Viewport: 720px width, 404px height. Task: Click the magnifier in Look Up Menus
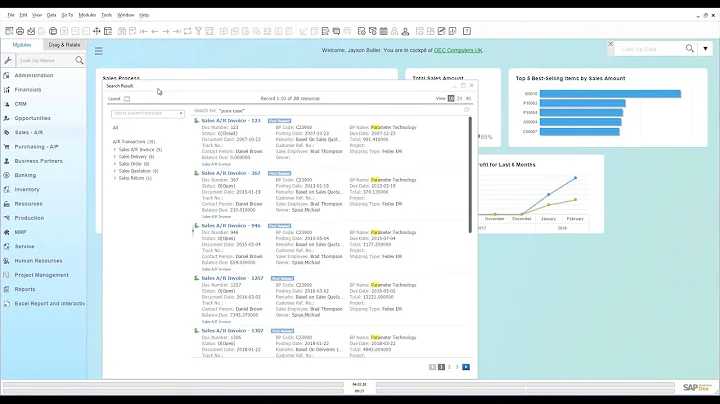(x=79, y=60)
